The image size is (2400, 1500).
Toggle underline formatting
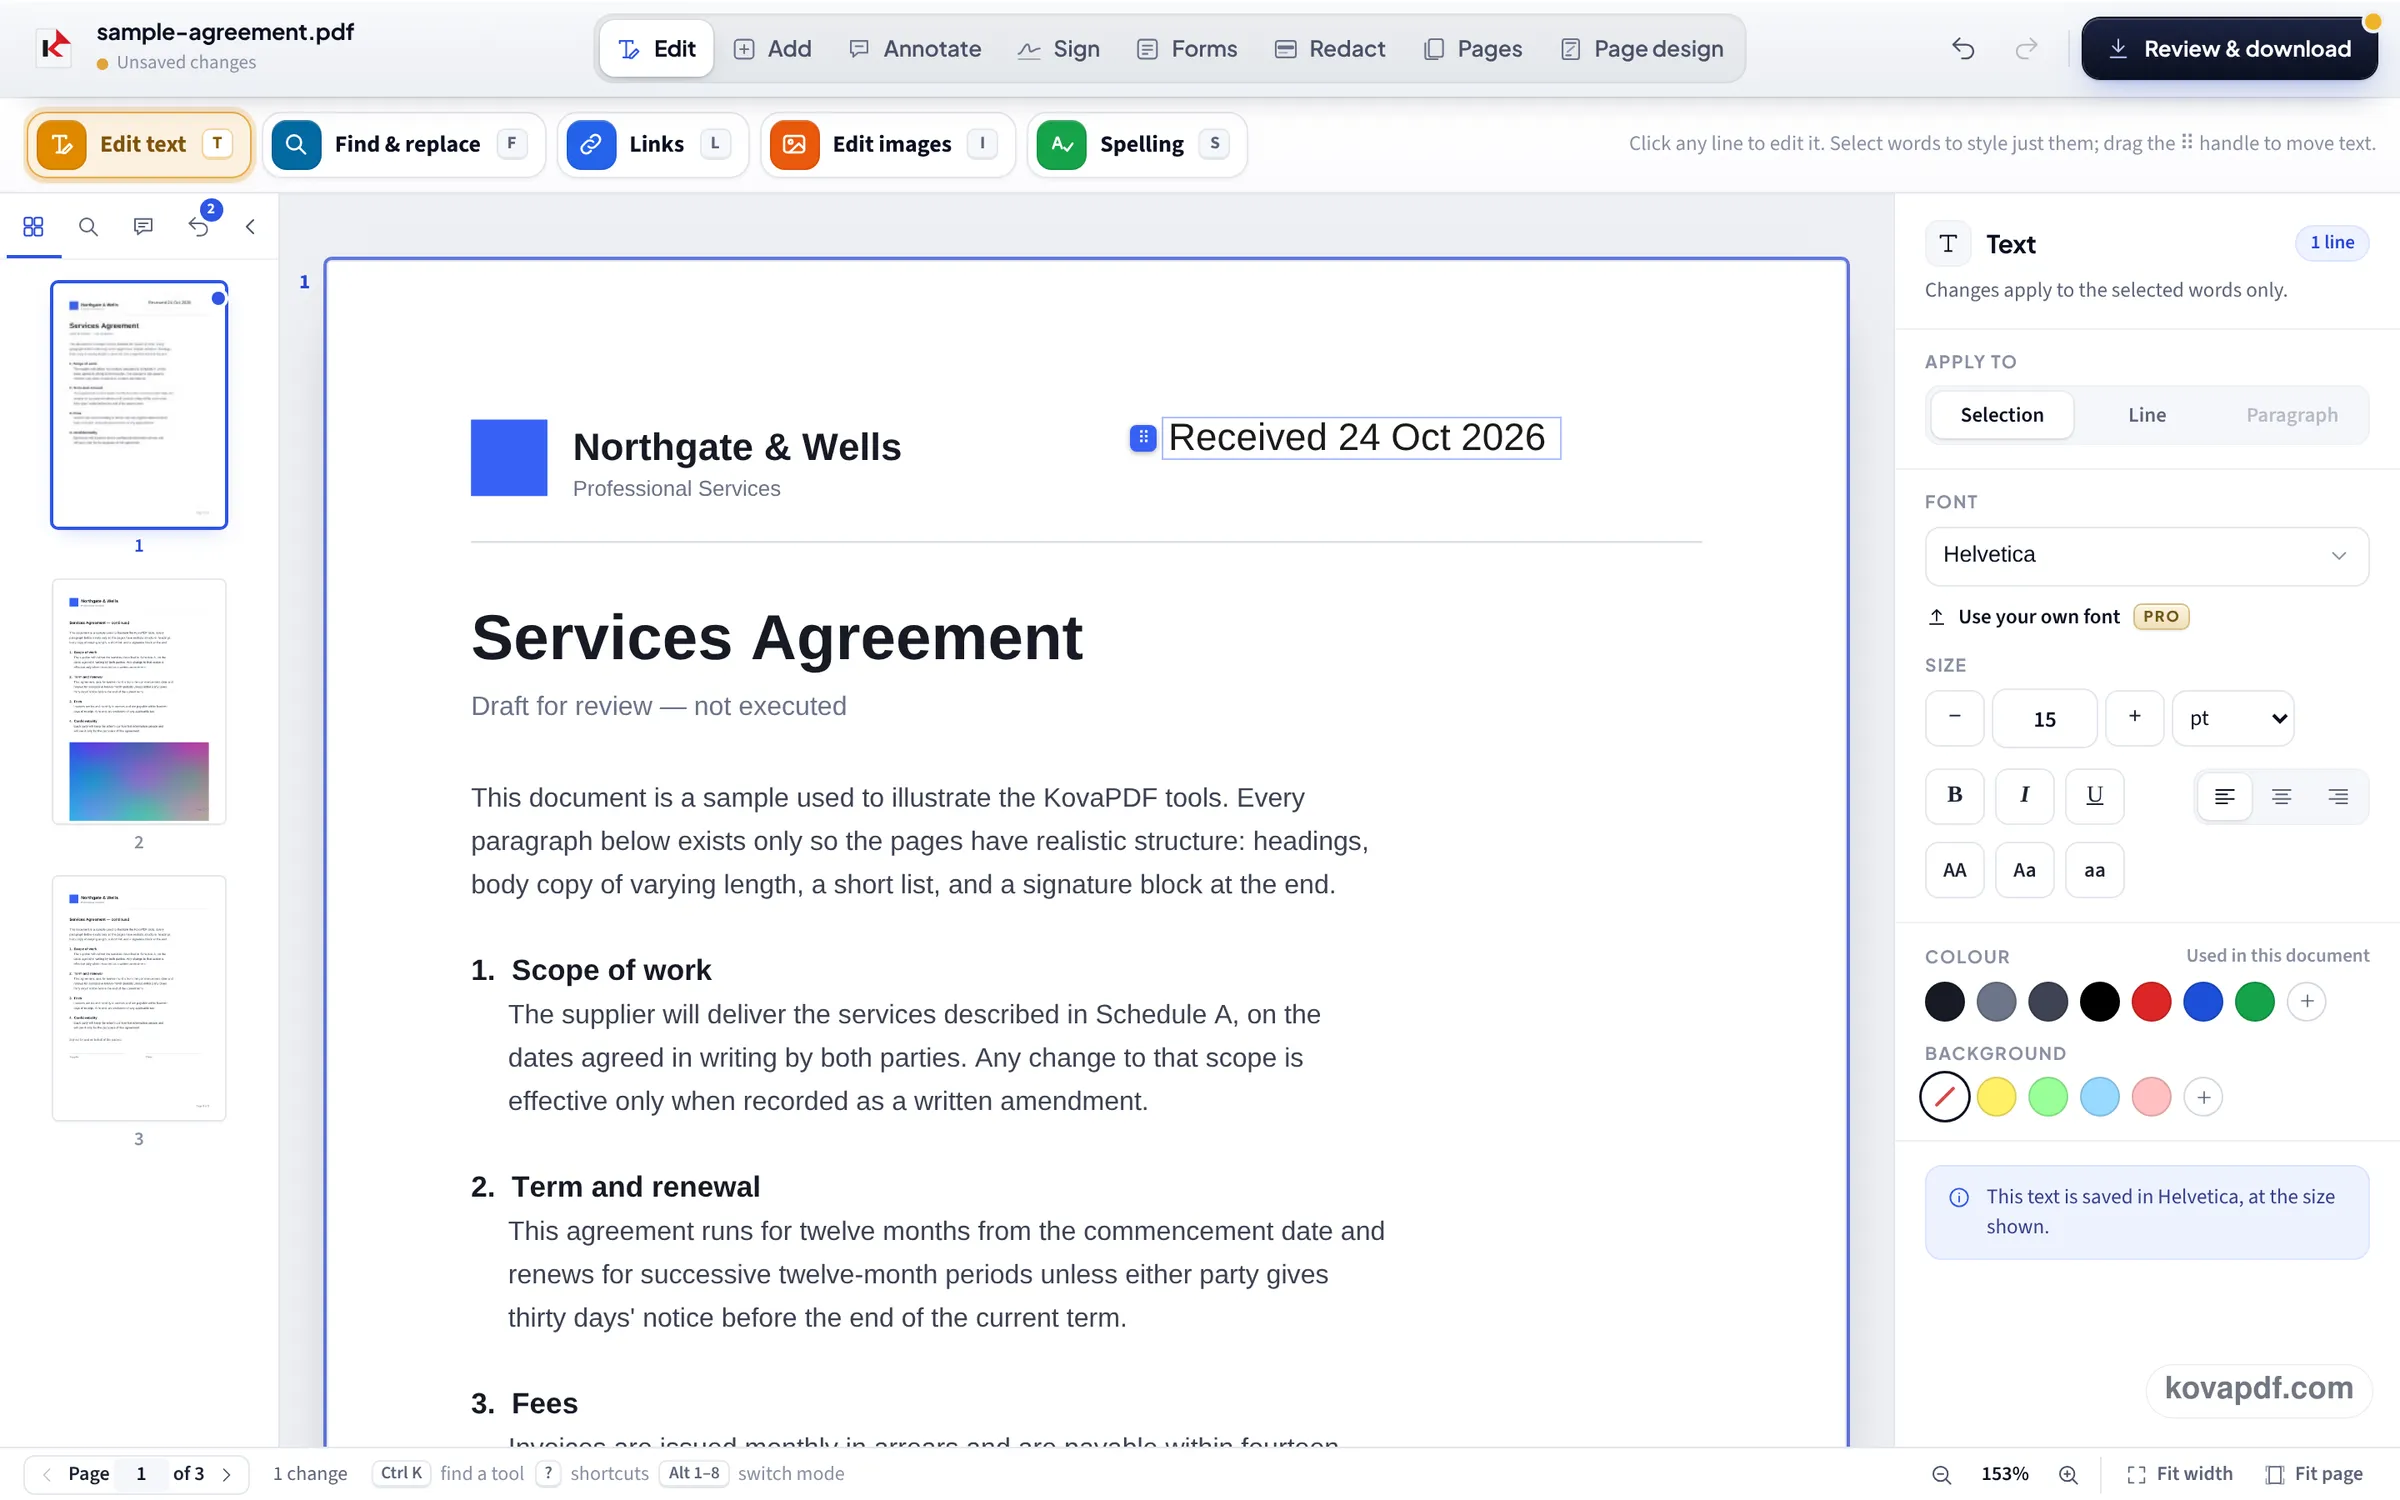pos(2094,795)
